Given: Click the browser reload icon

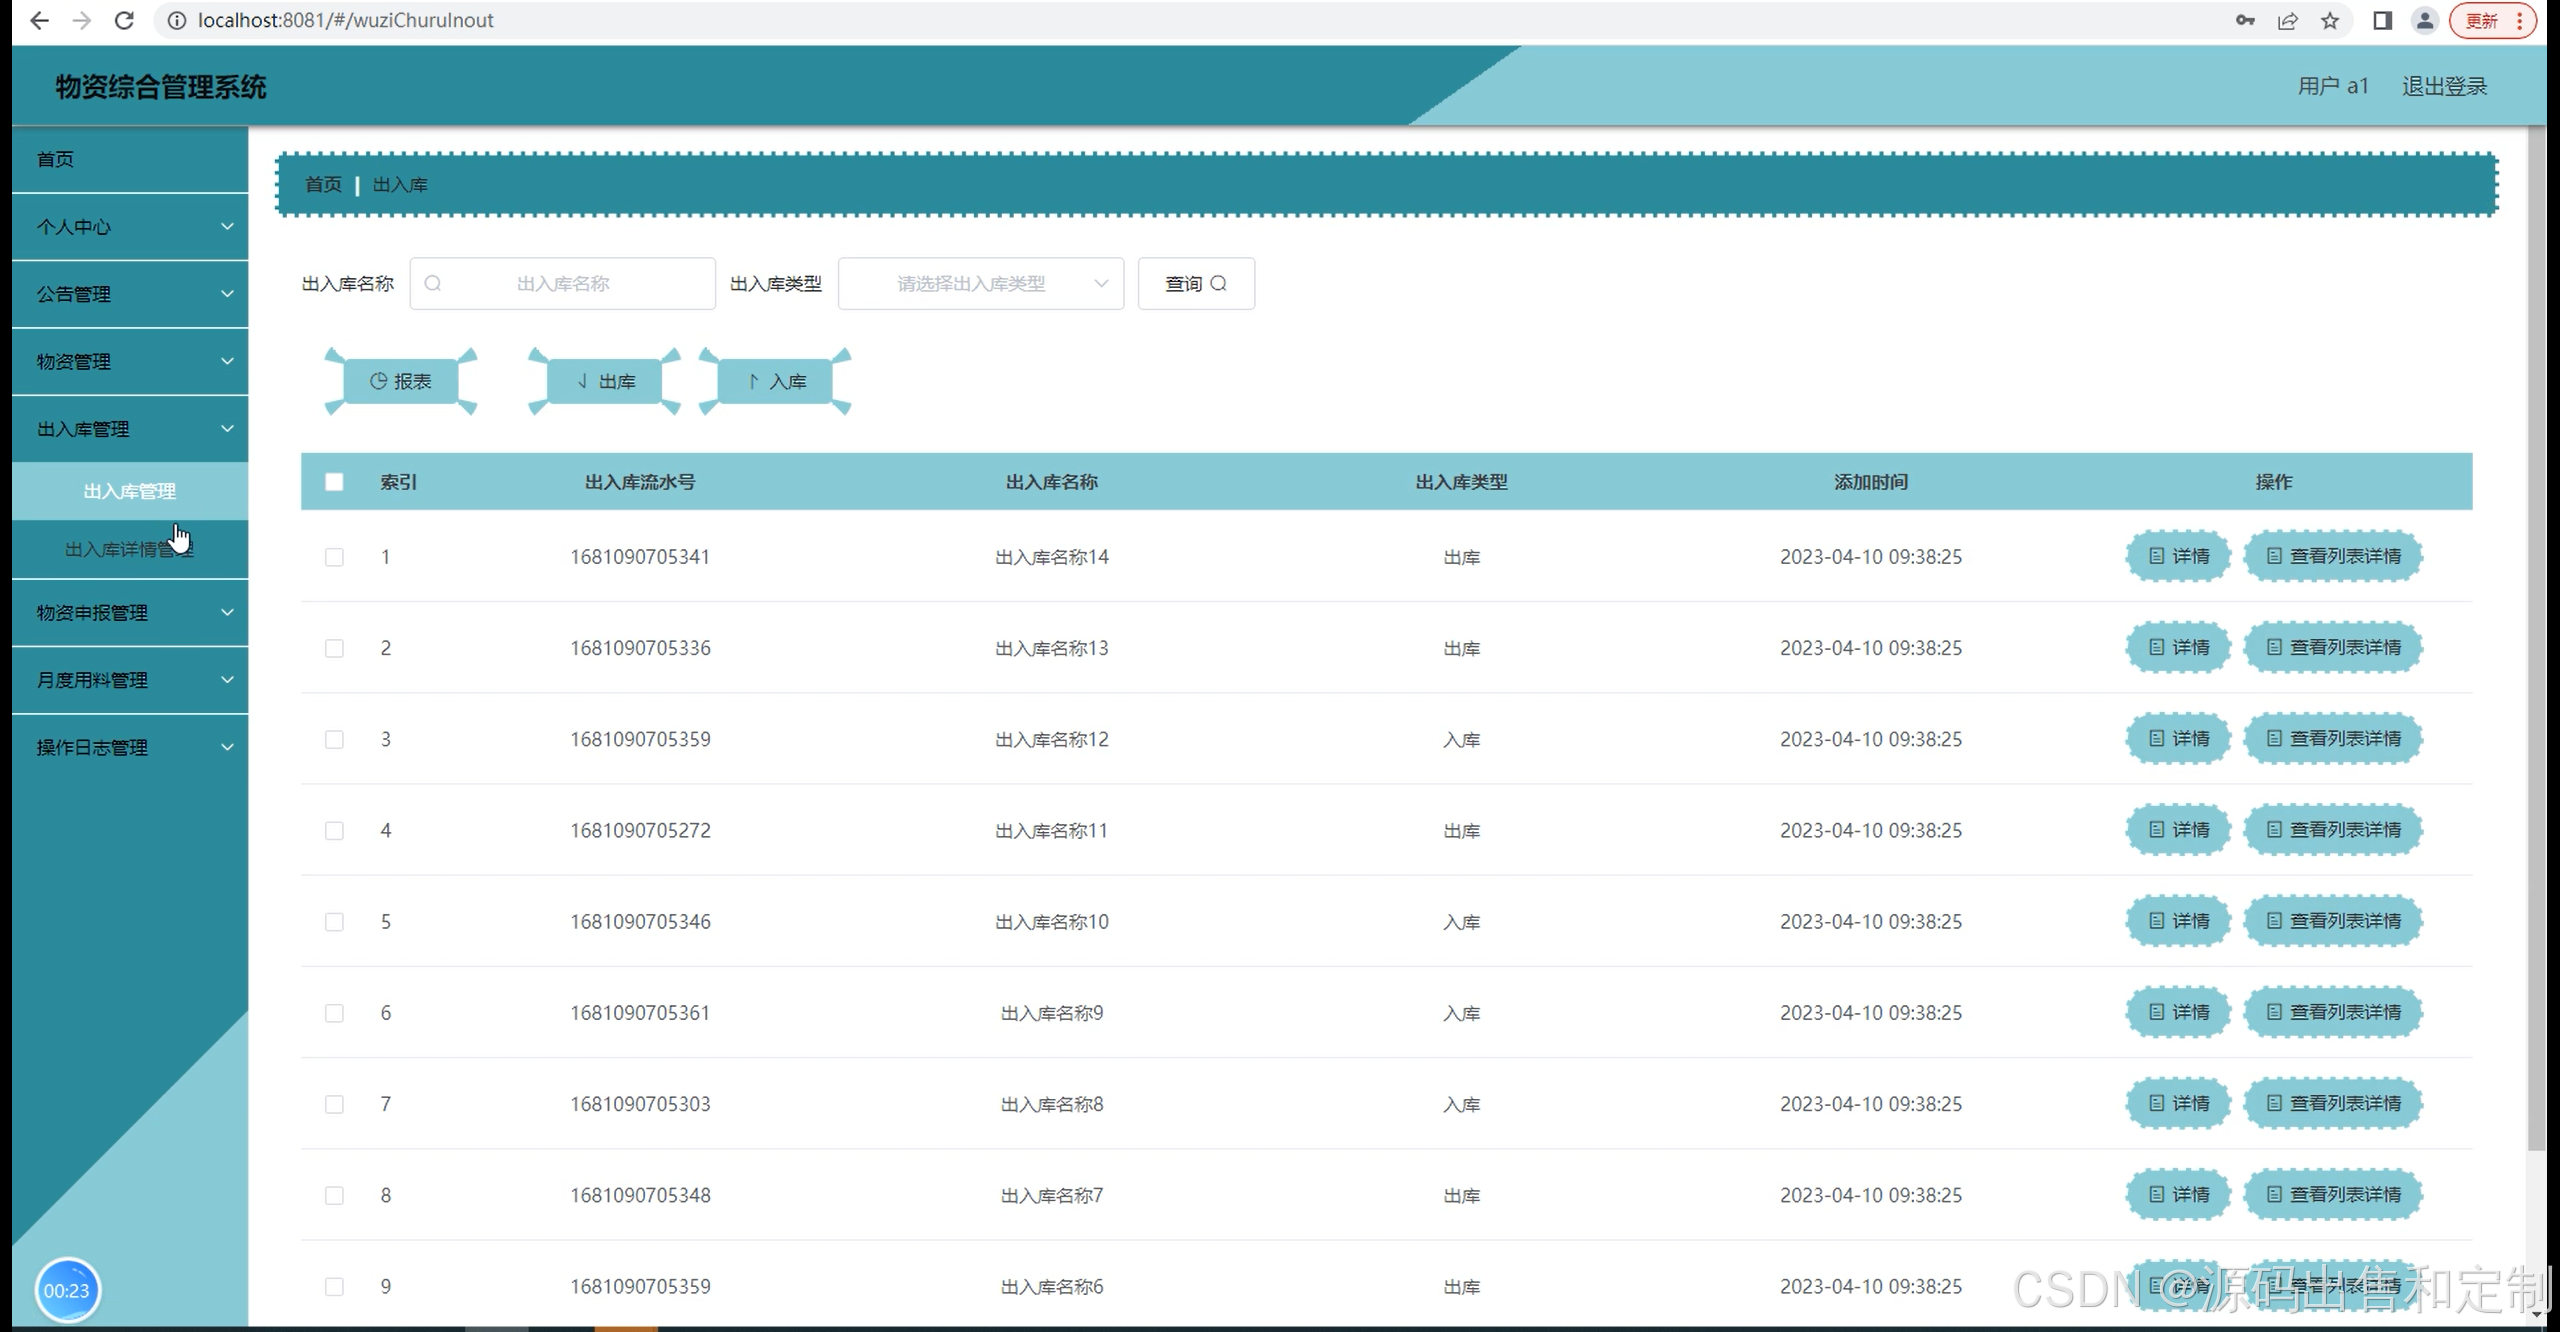Looking at the screenshot, I should point(124,20).
